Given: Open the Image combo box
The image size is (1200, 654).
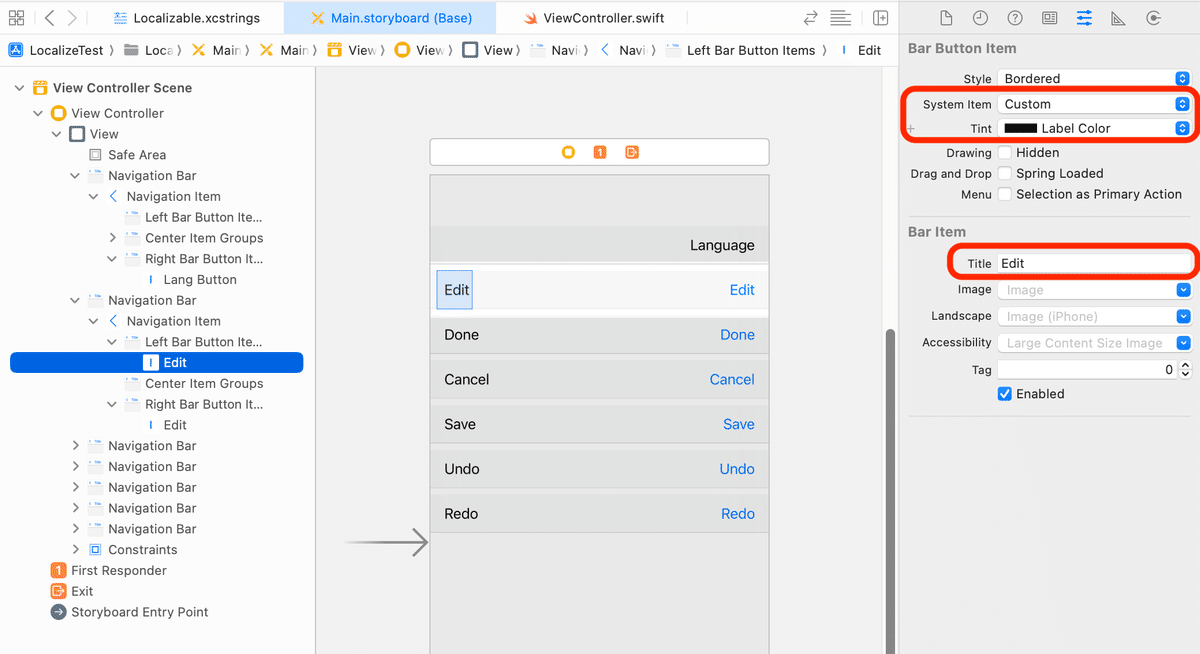Looking at the screenshot, I should [1094, 290].
